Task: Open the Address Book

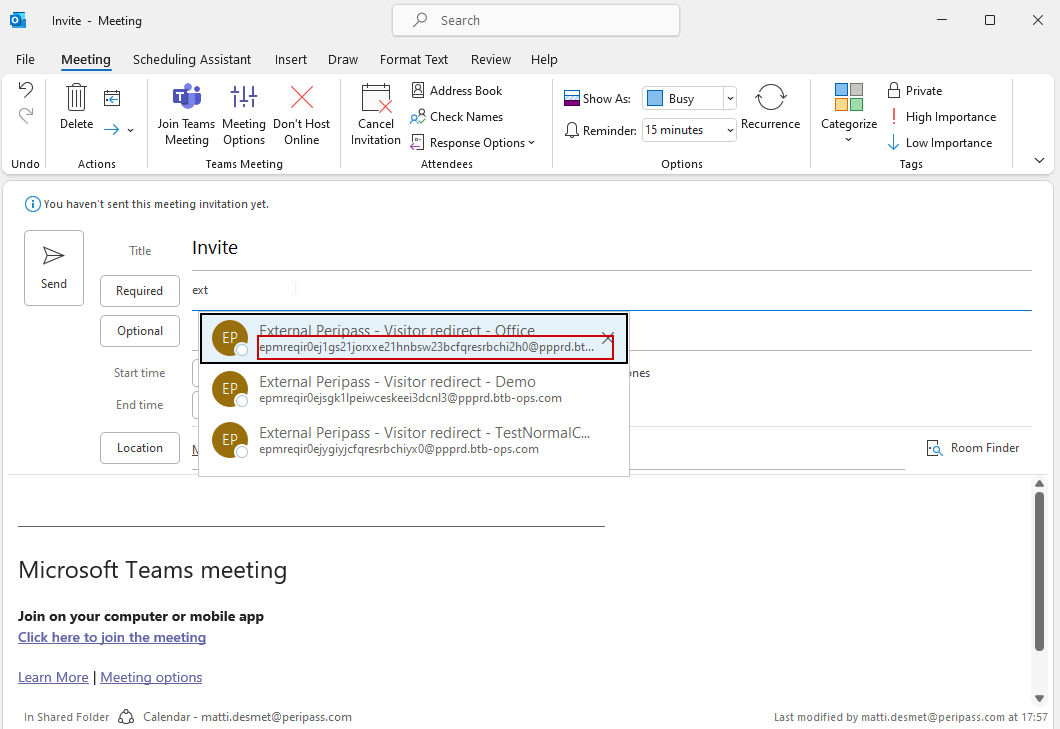Action: pos(456,91)
